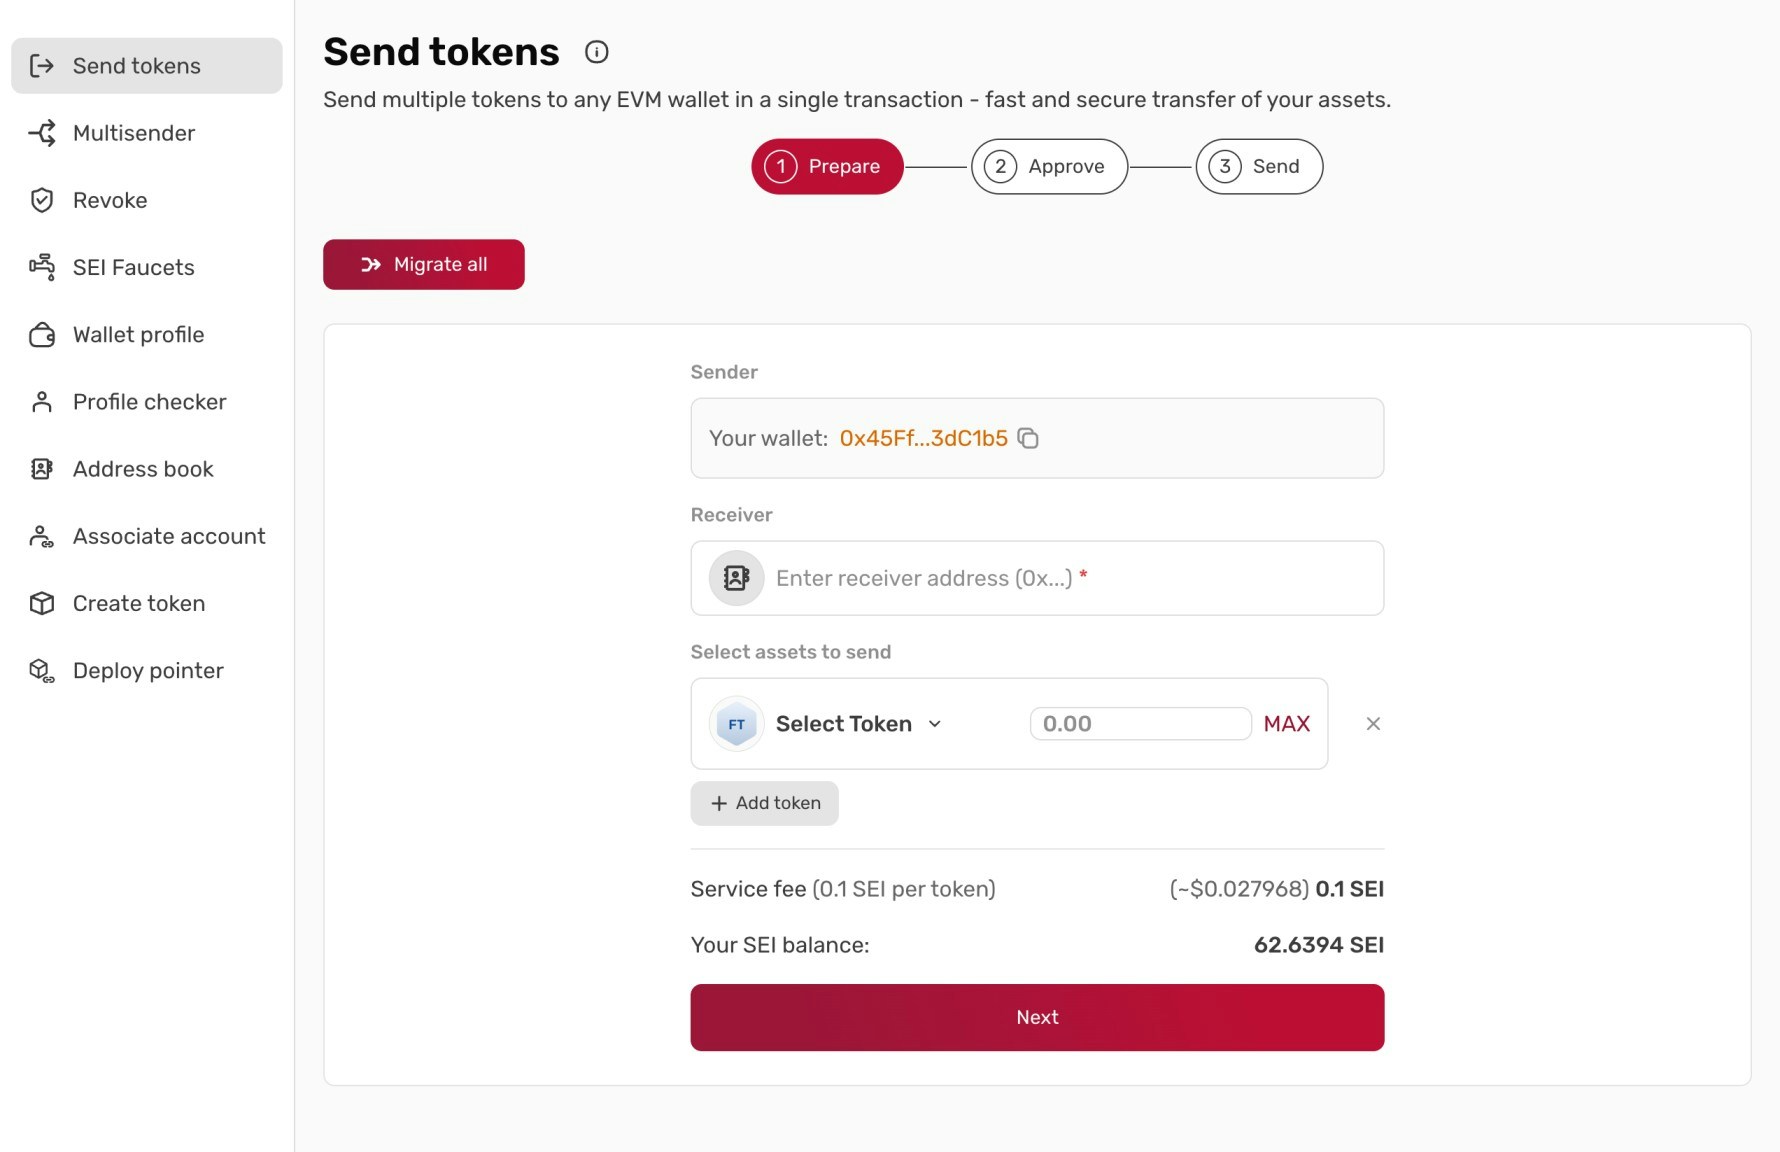Open the Associate account page
Viewport: 1780px width, 1152px height.
click(167, 536)
